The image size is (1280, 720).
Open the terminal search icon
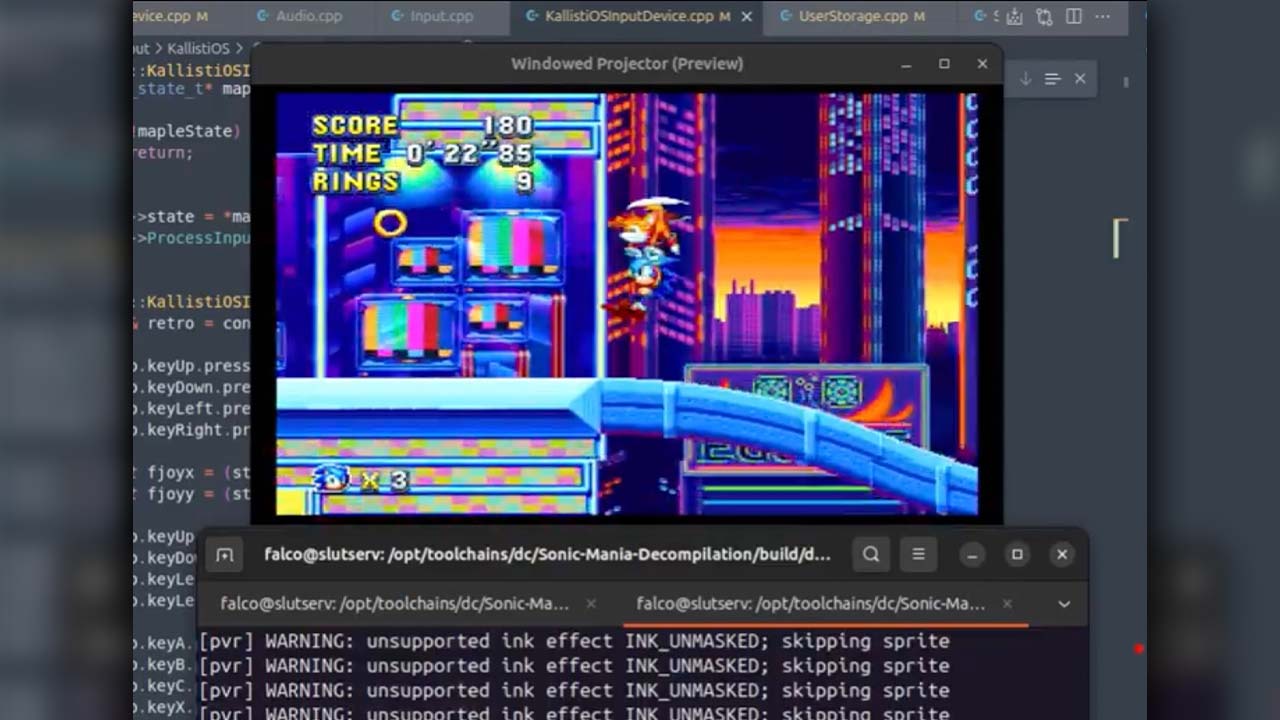pos(871,554)
